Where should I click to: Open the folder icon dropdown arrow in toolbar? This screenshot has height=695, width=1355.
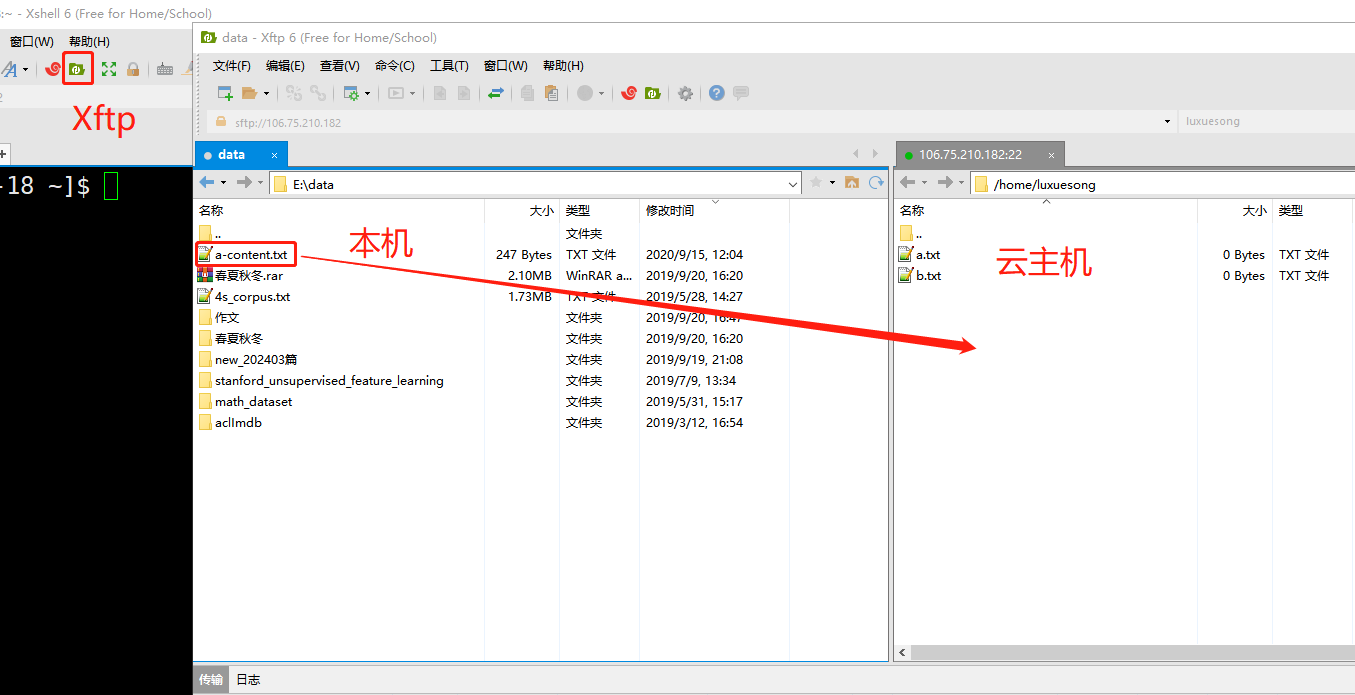coord(266,94)
